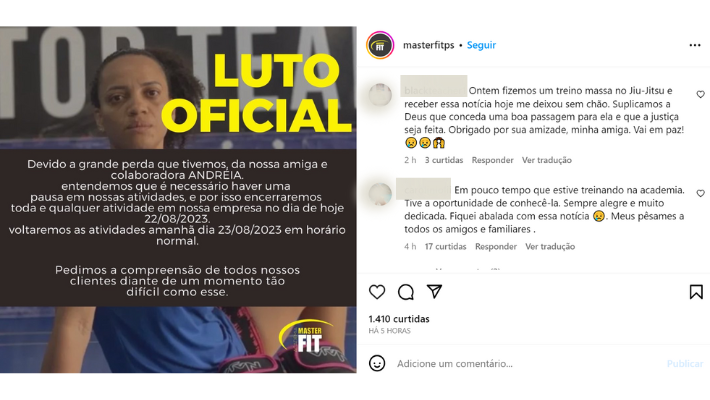Open masterfitps profile picture
Screen dimensions: 710x400
[380, 45]
